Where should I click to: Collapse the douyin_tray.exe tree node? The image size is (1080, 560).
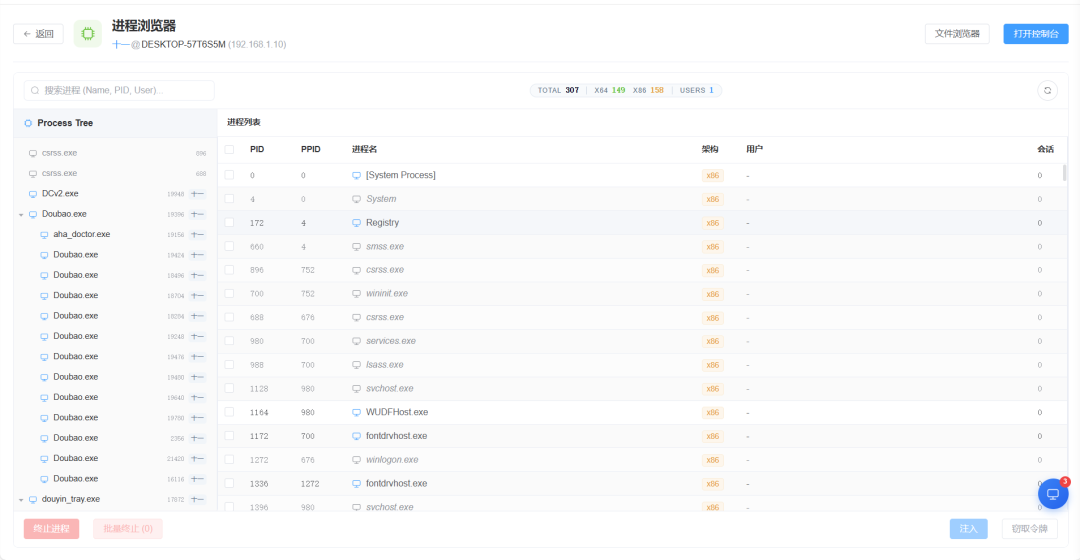pyautogui.click(x=21, y=500)
